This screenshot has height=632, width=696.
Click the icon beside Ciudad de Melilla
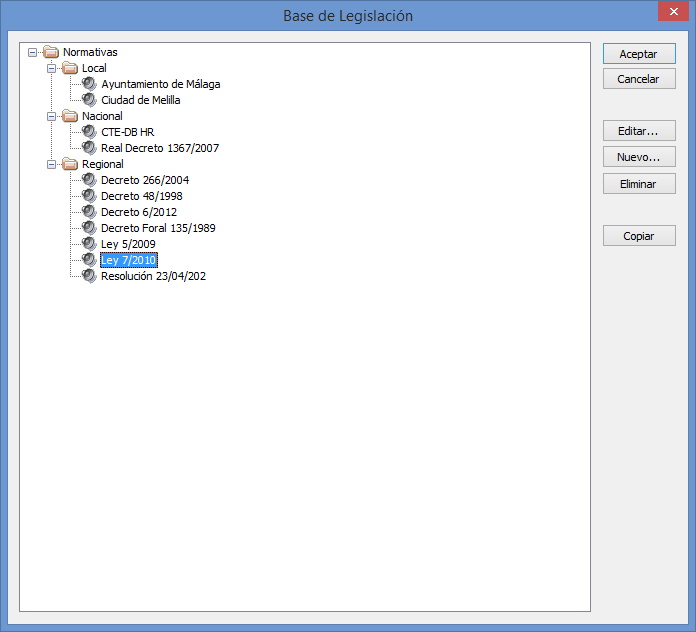pyautogui.click(x=89, y=100)
